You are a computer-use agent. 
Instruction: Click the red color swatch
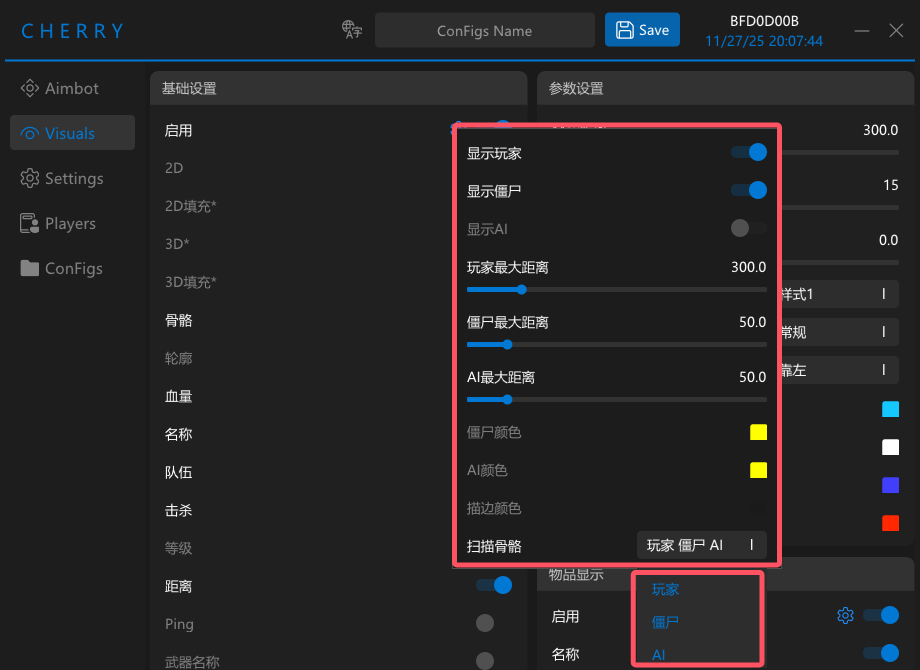(890, 523)
